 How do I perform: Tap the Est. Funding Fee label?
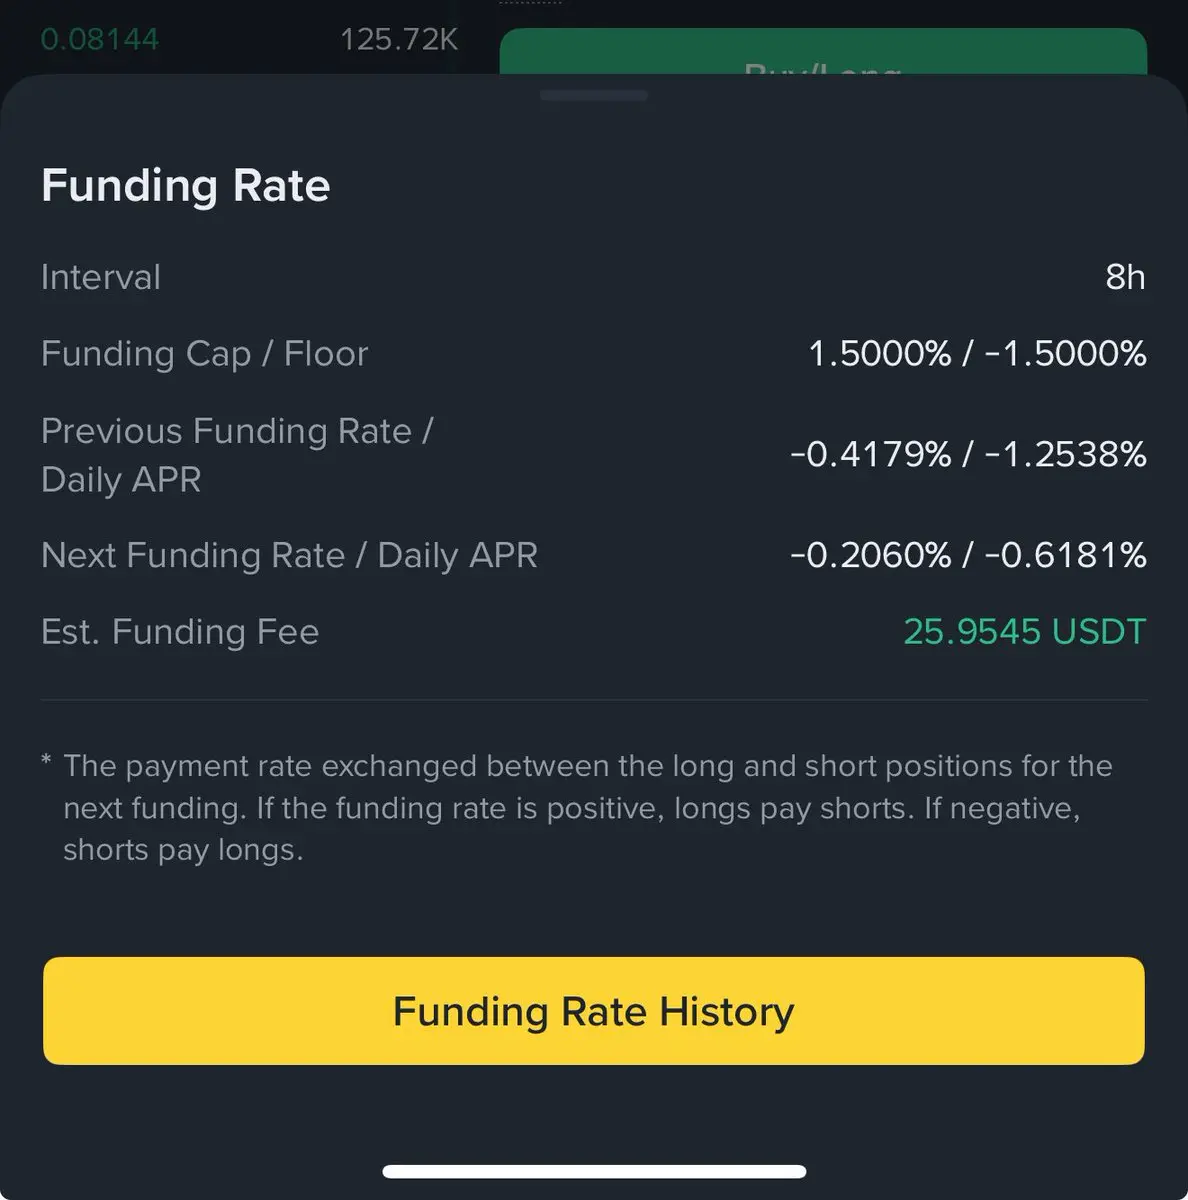pos(180,632)
